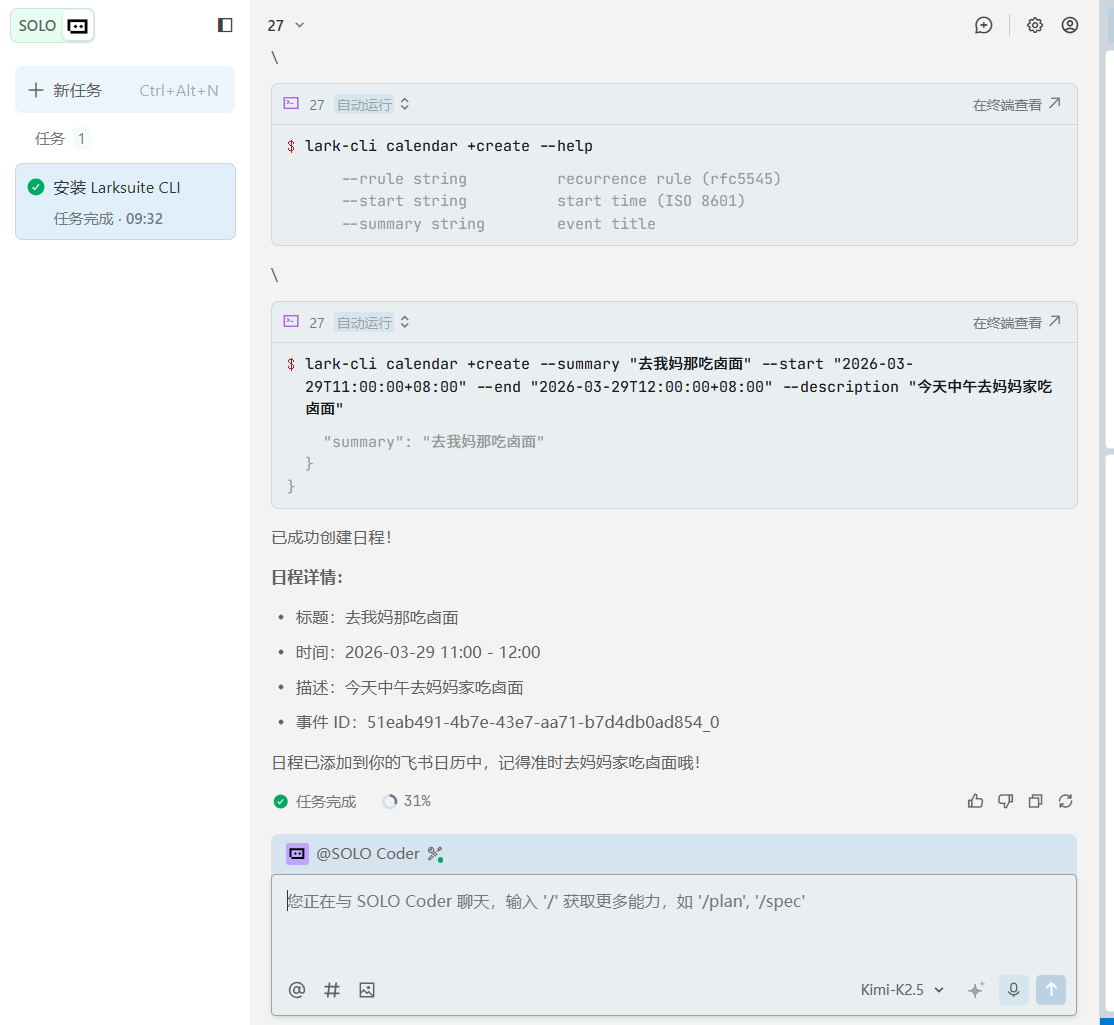The width and height of the screenshot is (1114, 1025).
Task: Start voice input with the microphone
Action: click(1013, 990)
